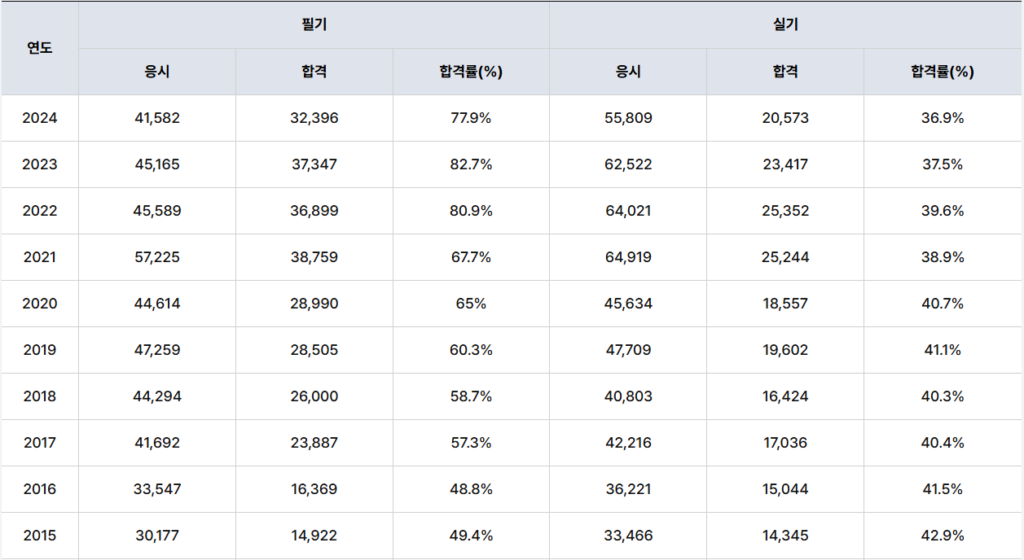Click the 2022 row year cell
Image resolution: width=1024 pixels, height=560 pixels.
39,211
